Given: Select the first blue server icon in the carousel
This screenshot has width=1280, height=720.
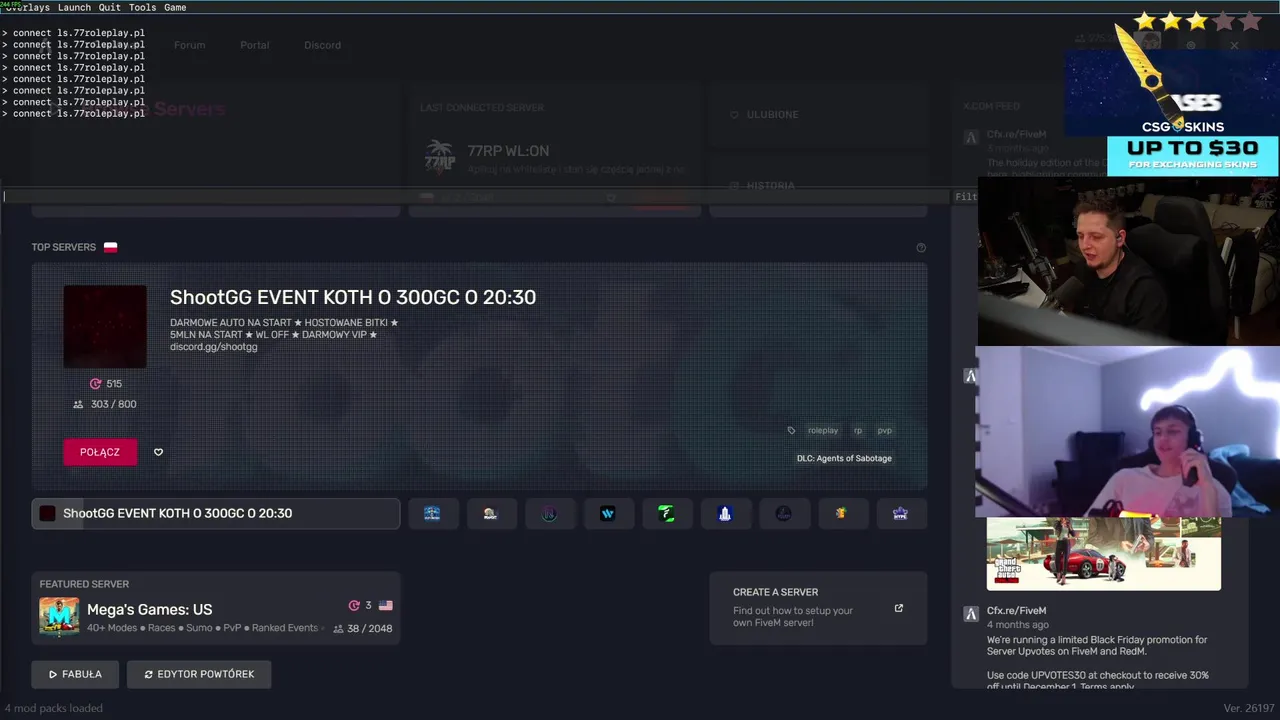Looking at the screenshot, I should tap(432, 513).
